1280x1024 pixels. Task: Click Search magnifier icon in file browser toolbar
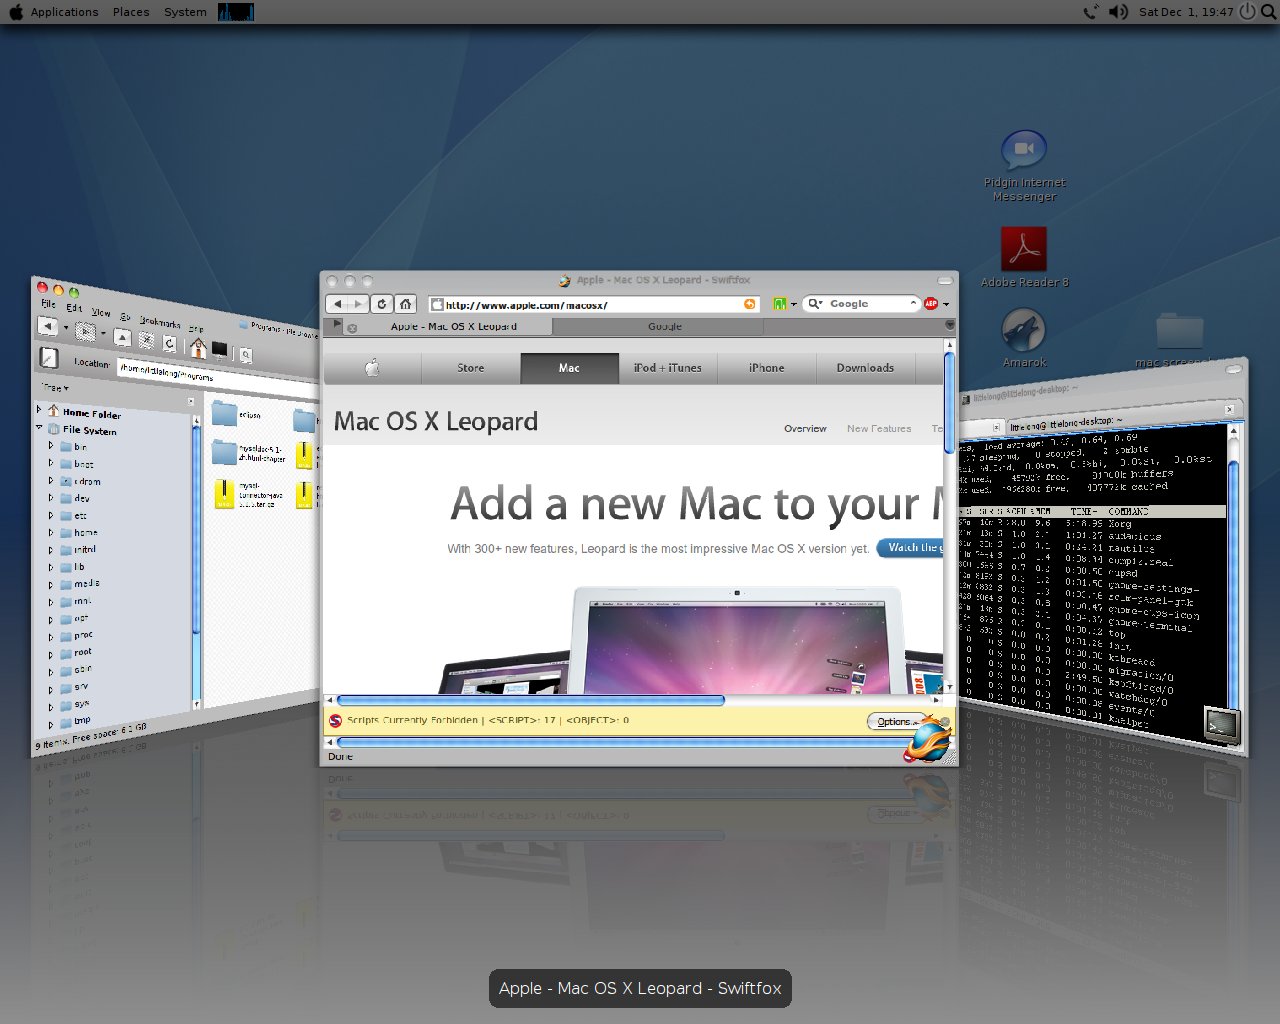click(x=246, y=355)
